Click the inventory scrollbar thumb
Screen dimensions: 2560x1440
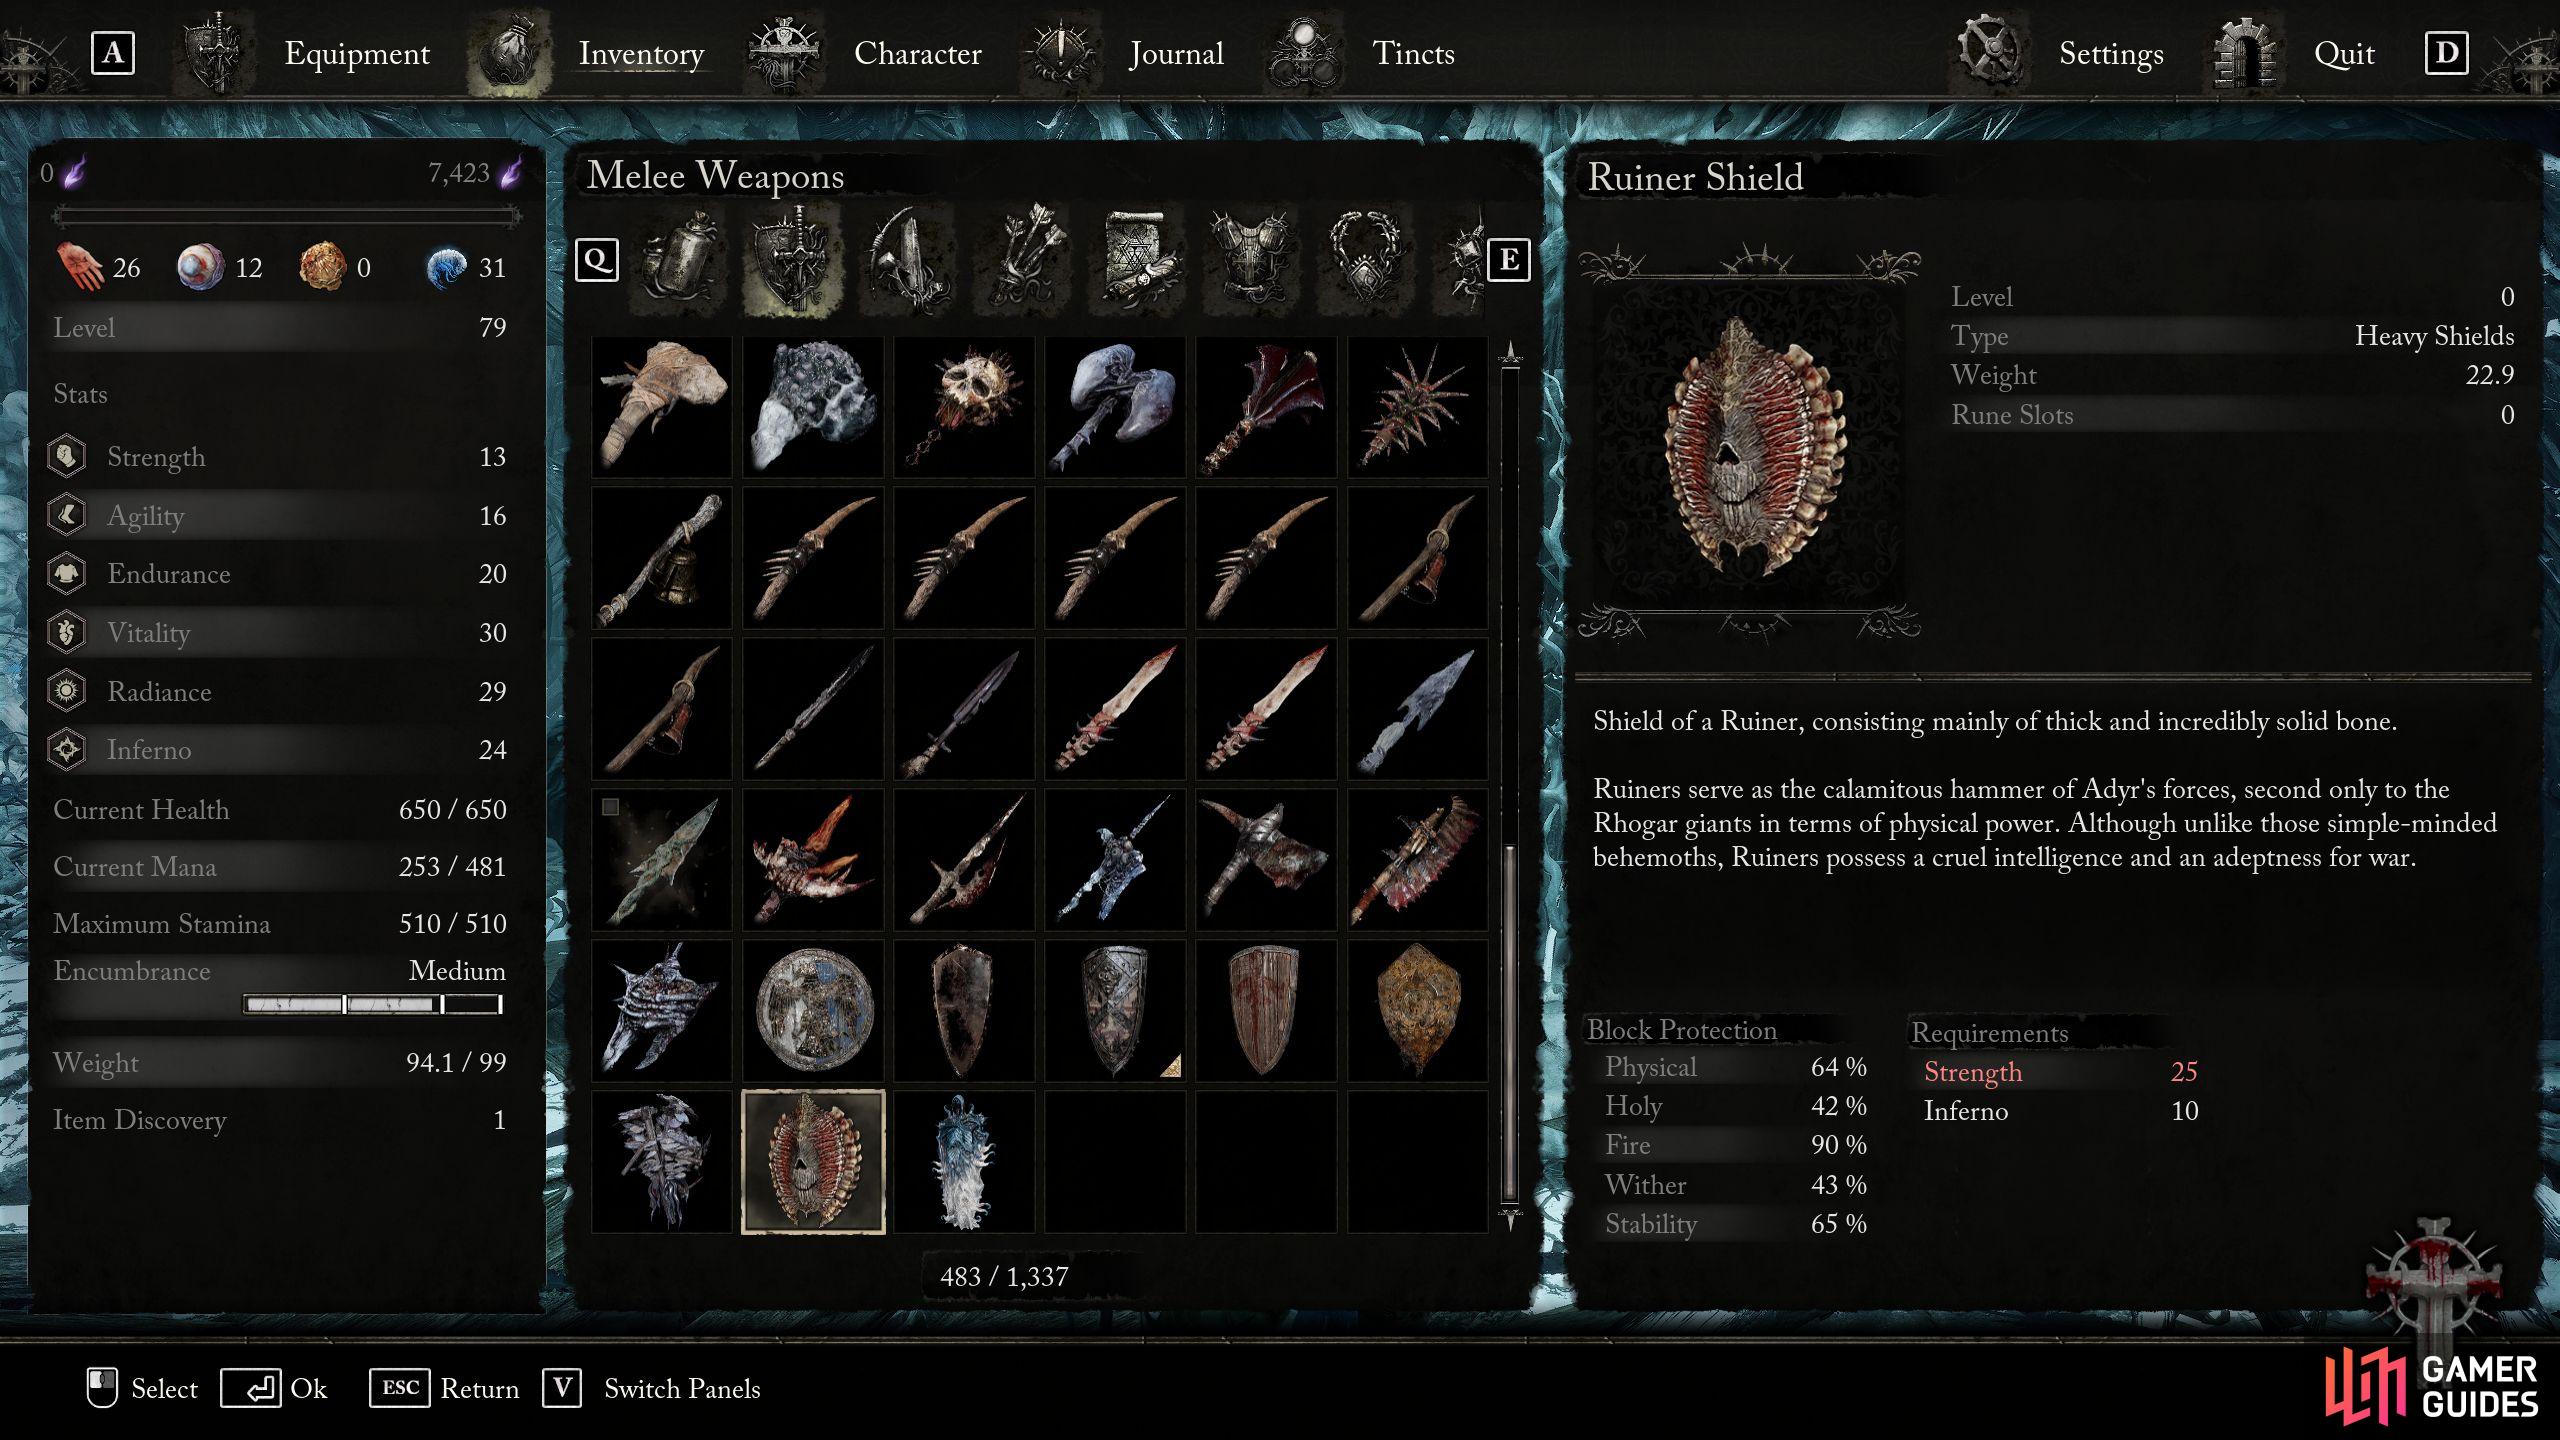(1510, 1022)
